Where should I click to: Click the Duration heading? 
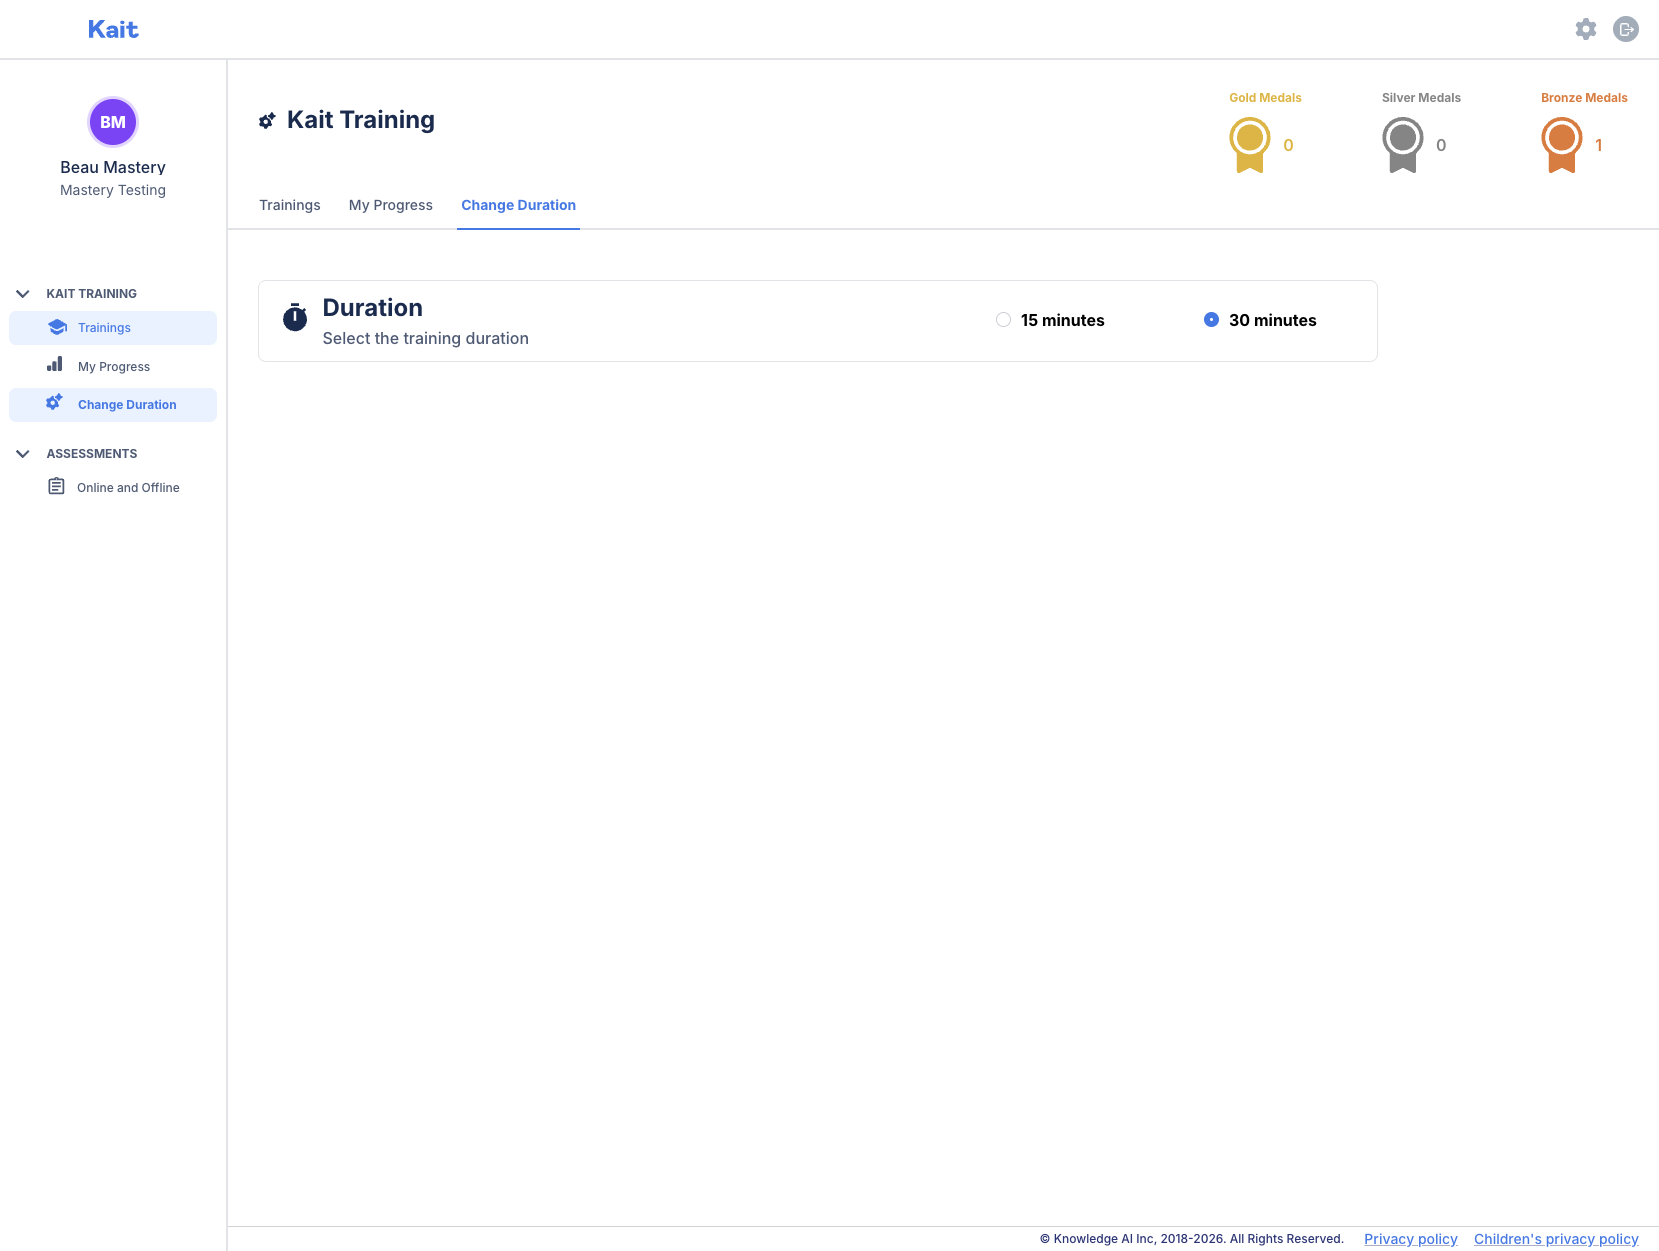373,308
